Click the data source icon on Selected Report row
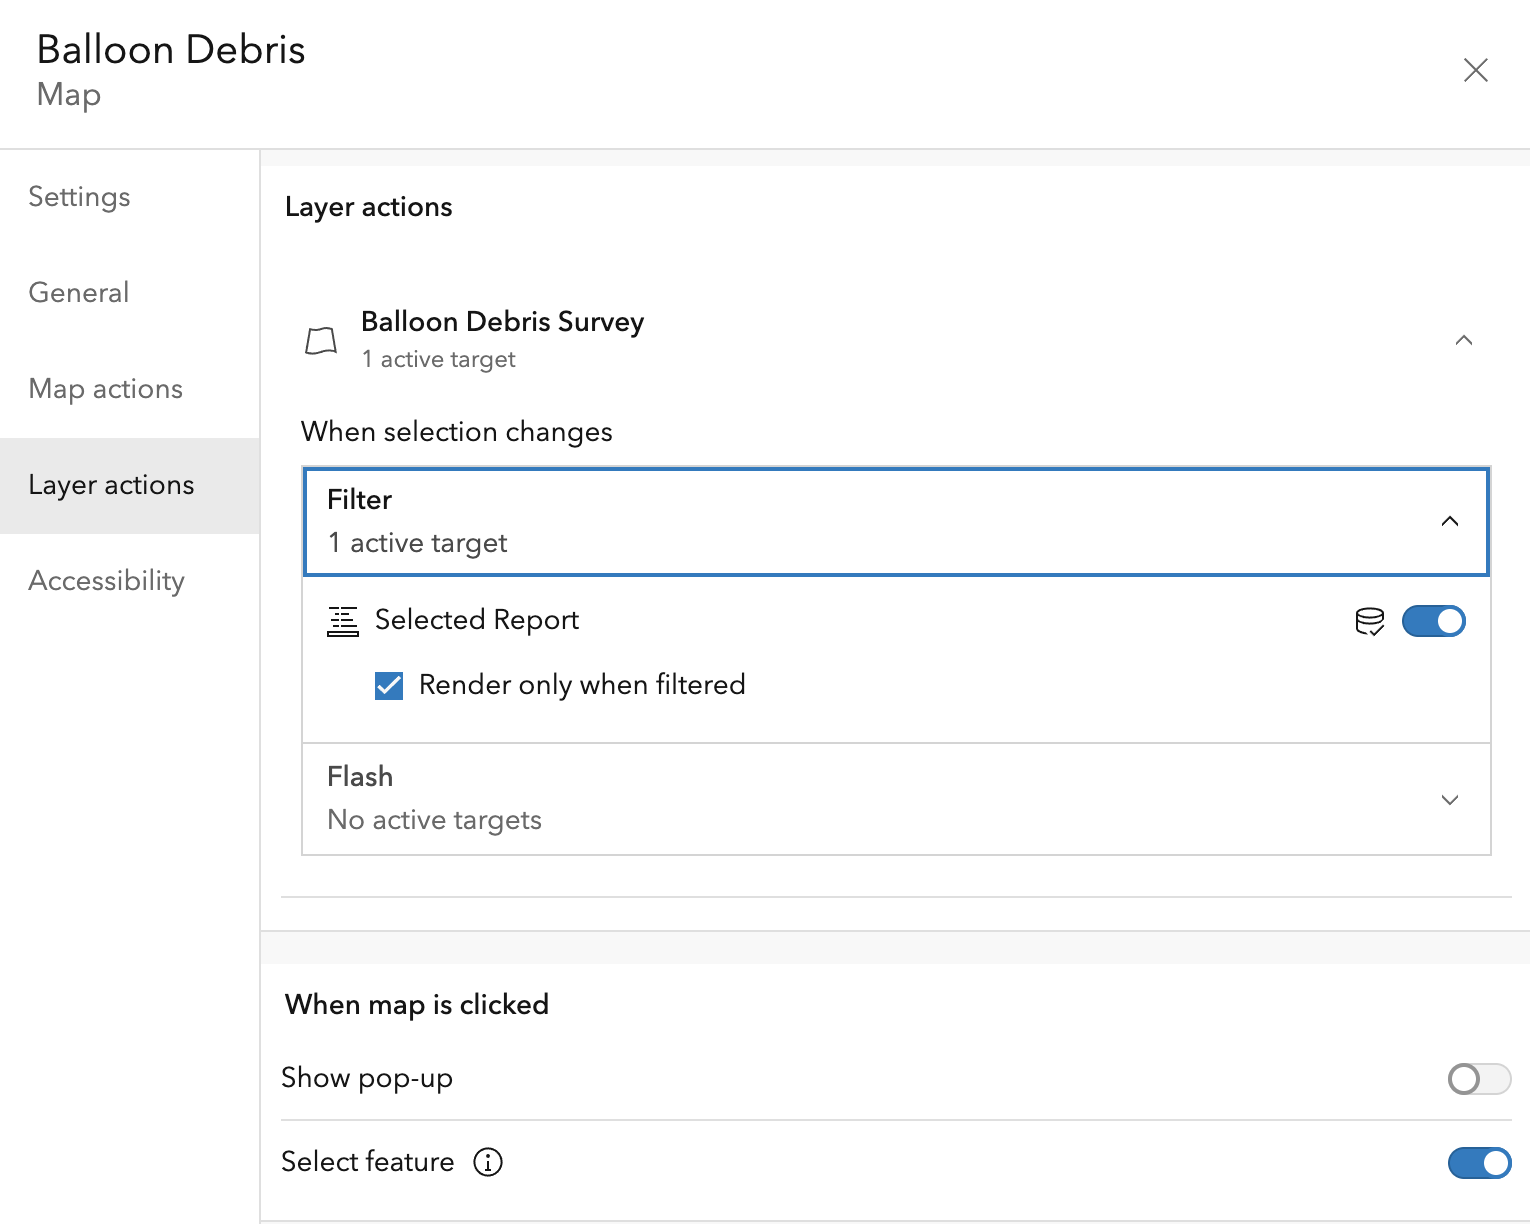The image size is (1530, 1224). pos(1369,621)
